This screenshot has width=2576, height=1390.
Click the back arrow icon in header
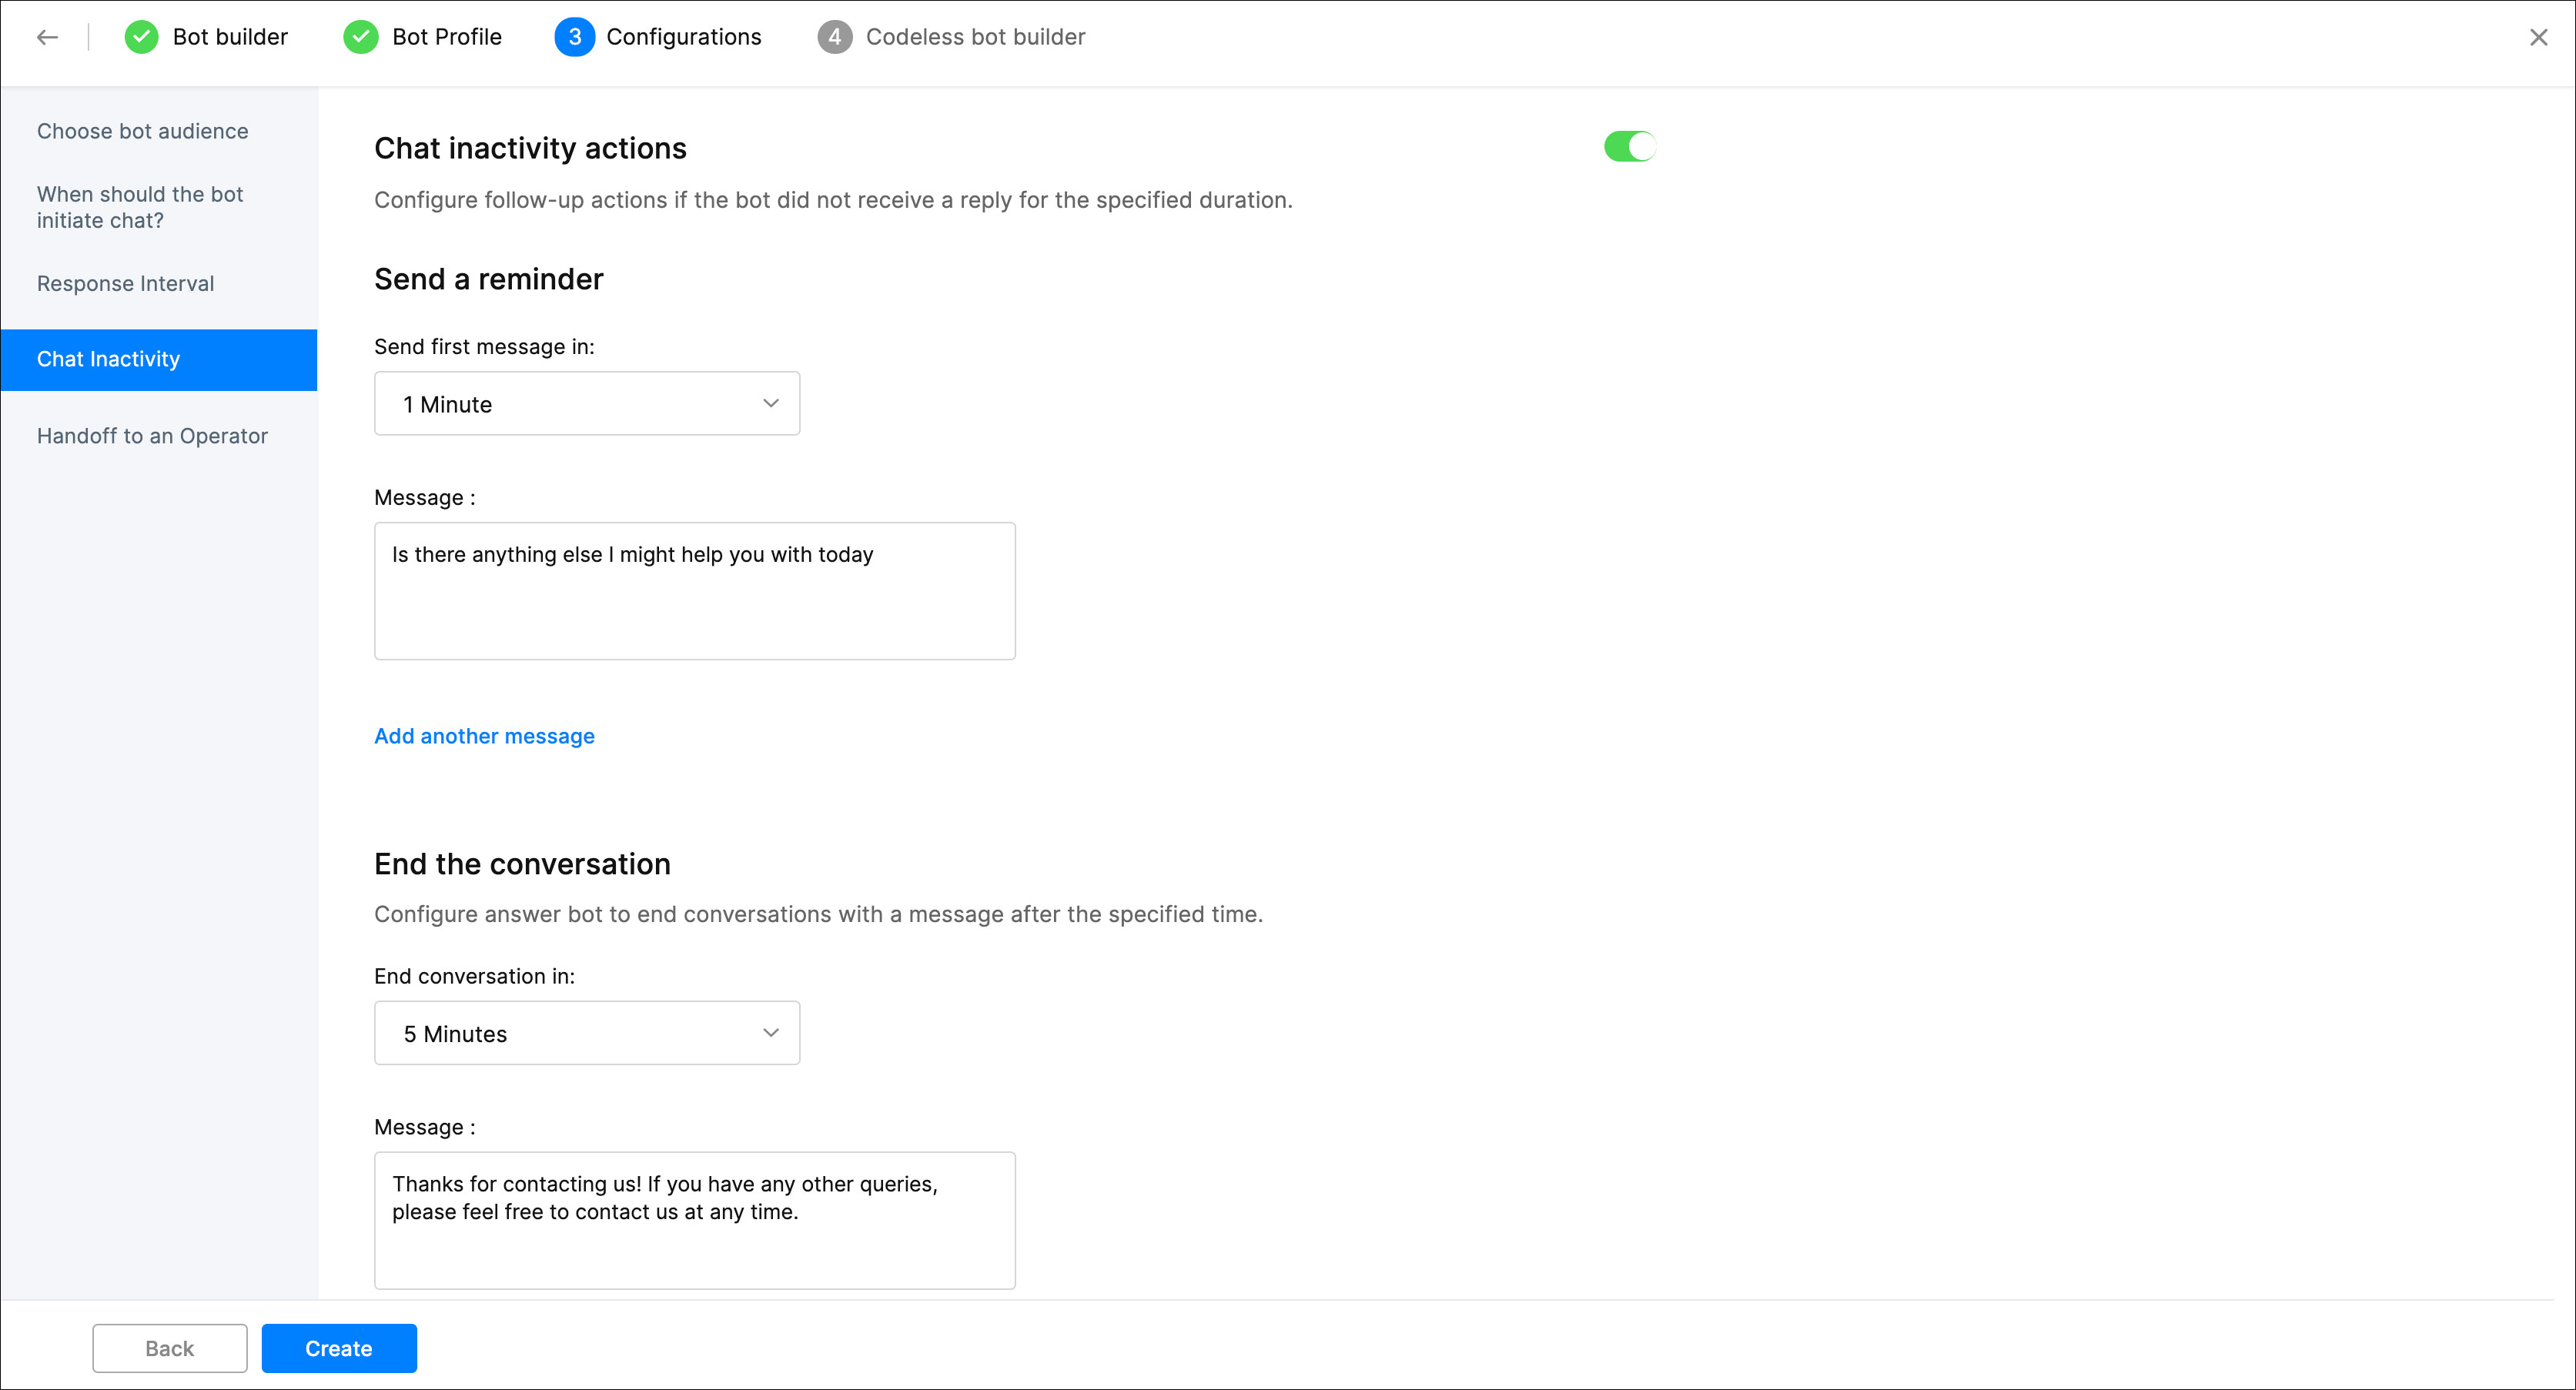(47, 38)
